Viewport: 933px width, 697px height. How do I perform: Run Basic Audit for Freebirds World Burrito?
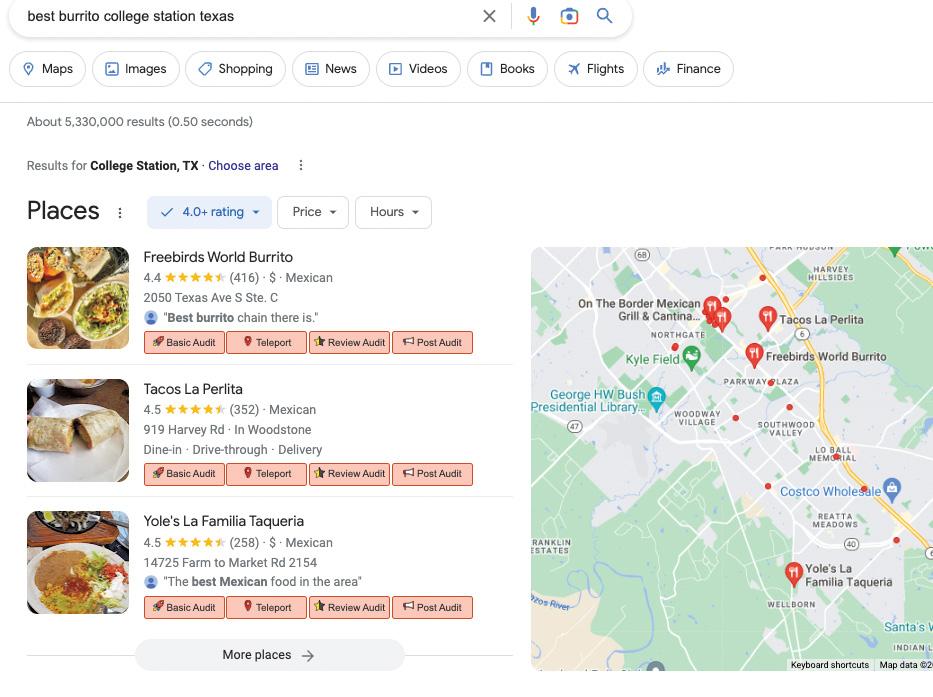click(184, 343)
